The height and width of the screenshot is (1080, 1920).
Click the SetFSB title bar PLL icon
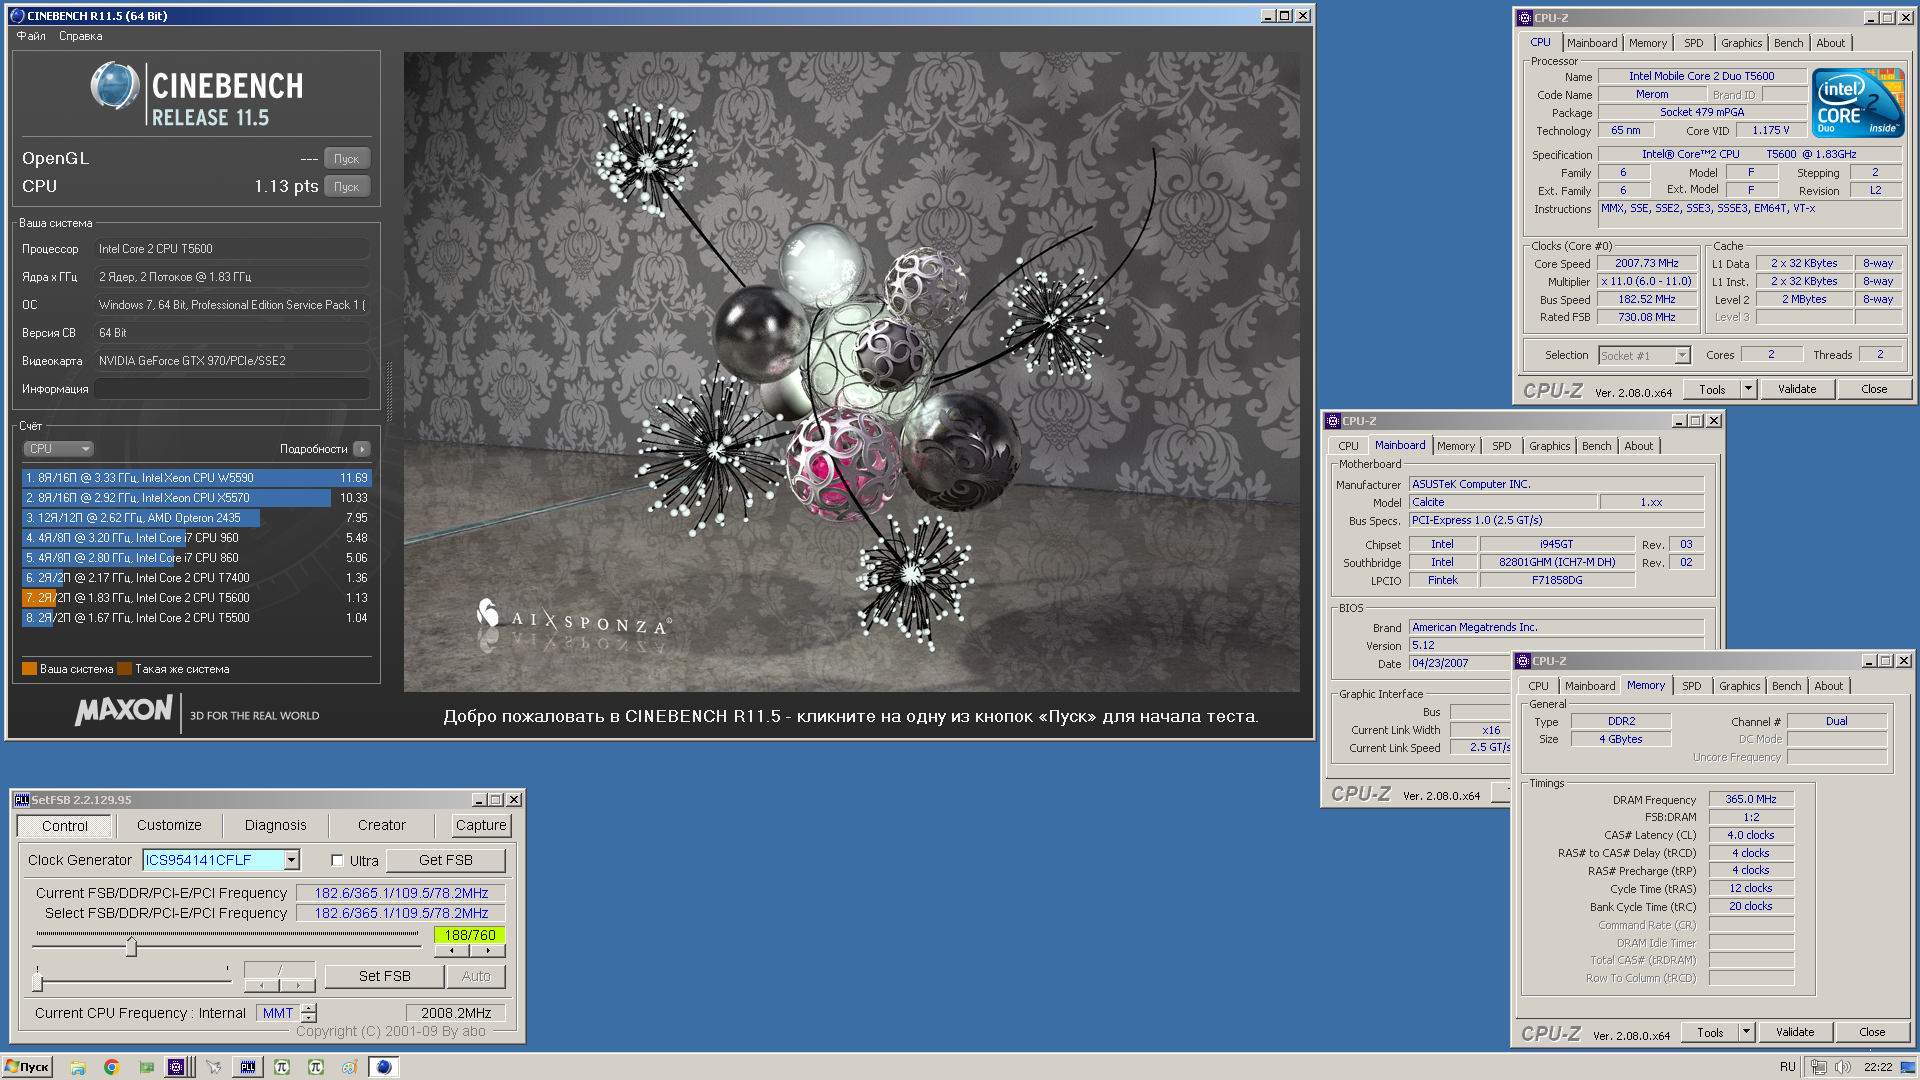point(22,800)
